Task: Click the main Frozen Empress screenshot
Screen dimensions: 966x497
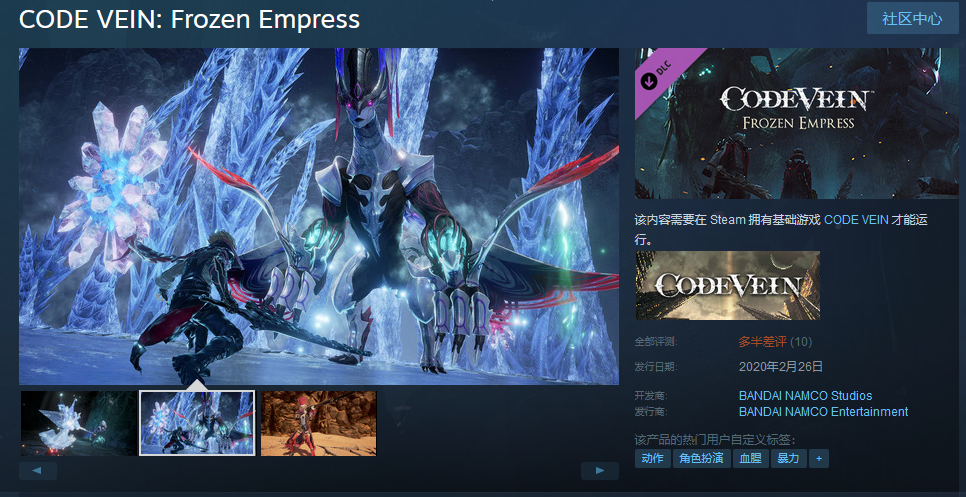Action: point(319,216)
